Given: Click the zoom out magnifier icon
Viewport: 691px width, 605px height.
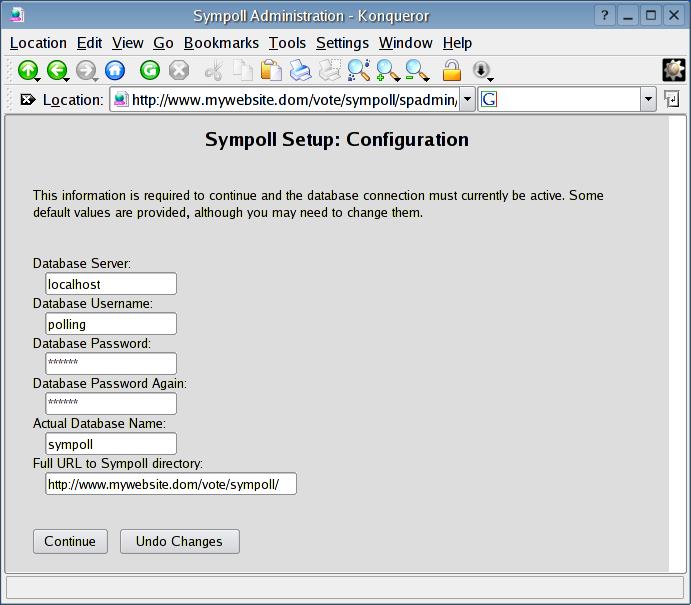Looking at the screenshot, I should tap(417, 70).
